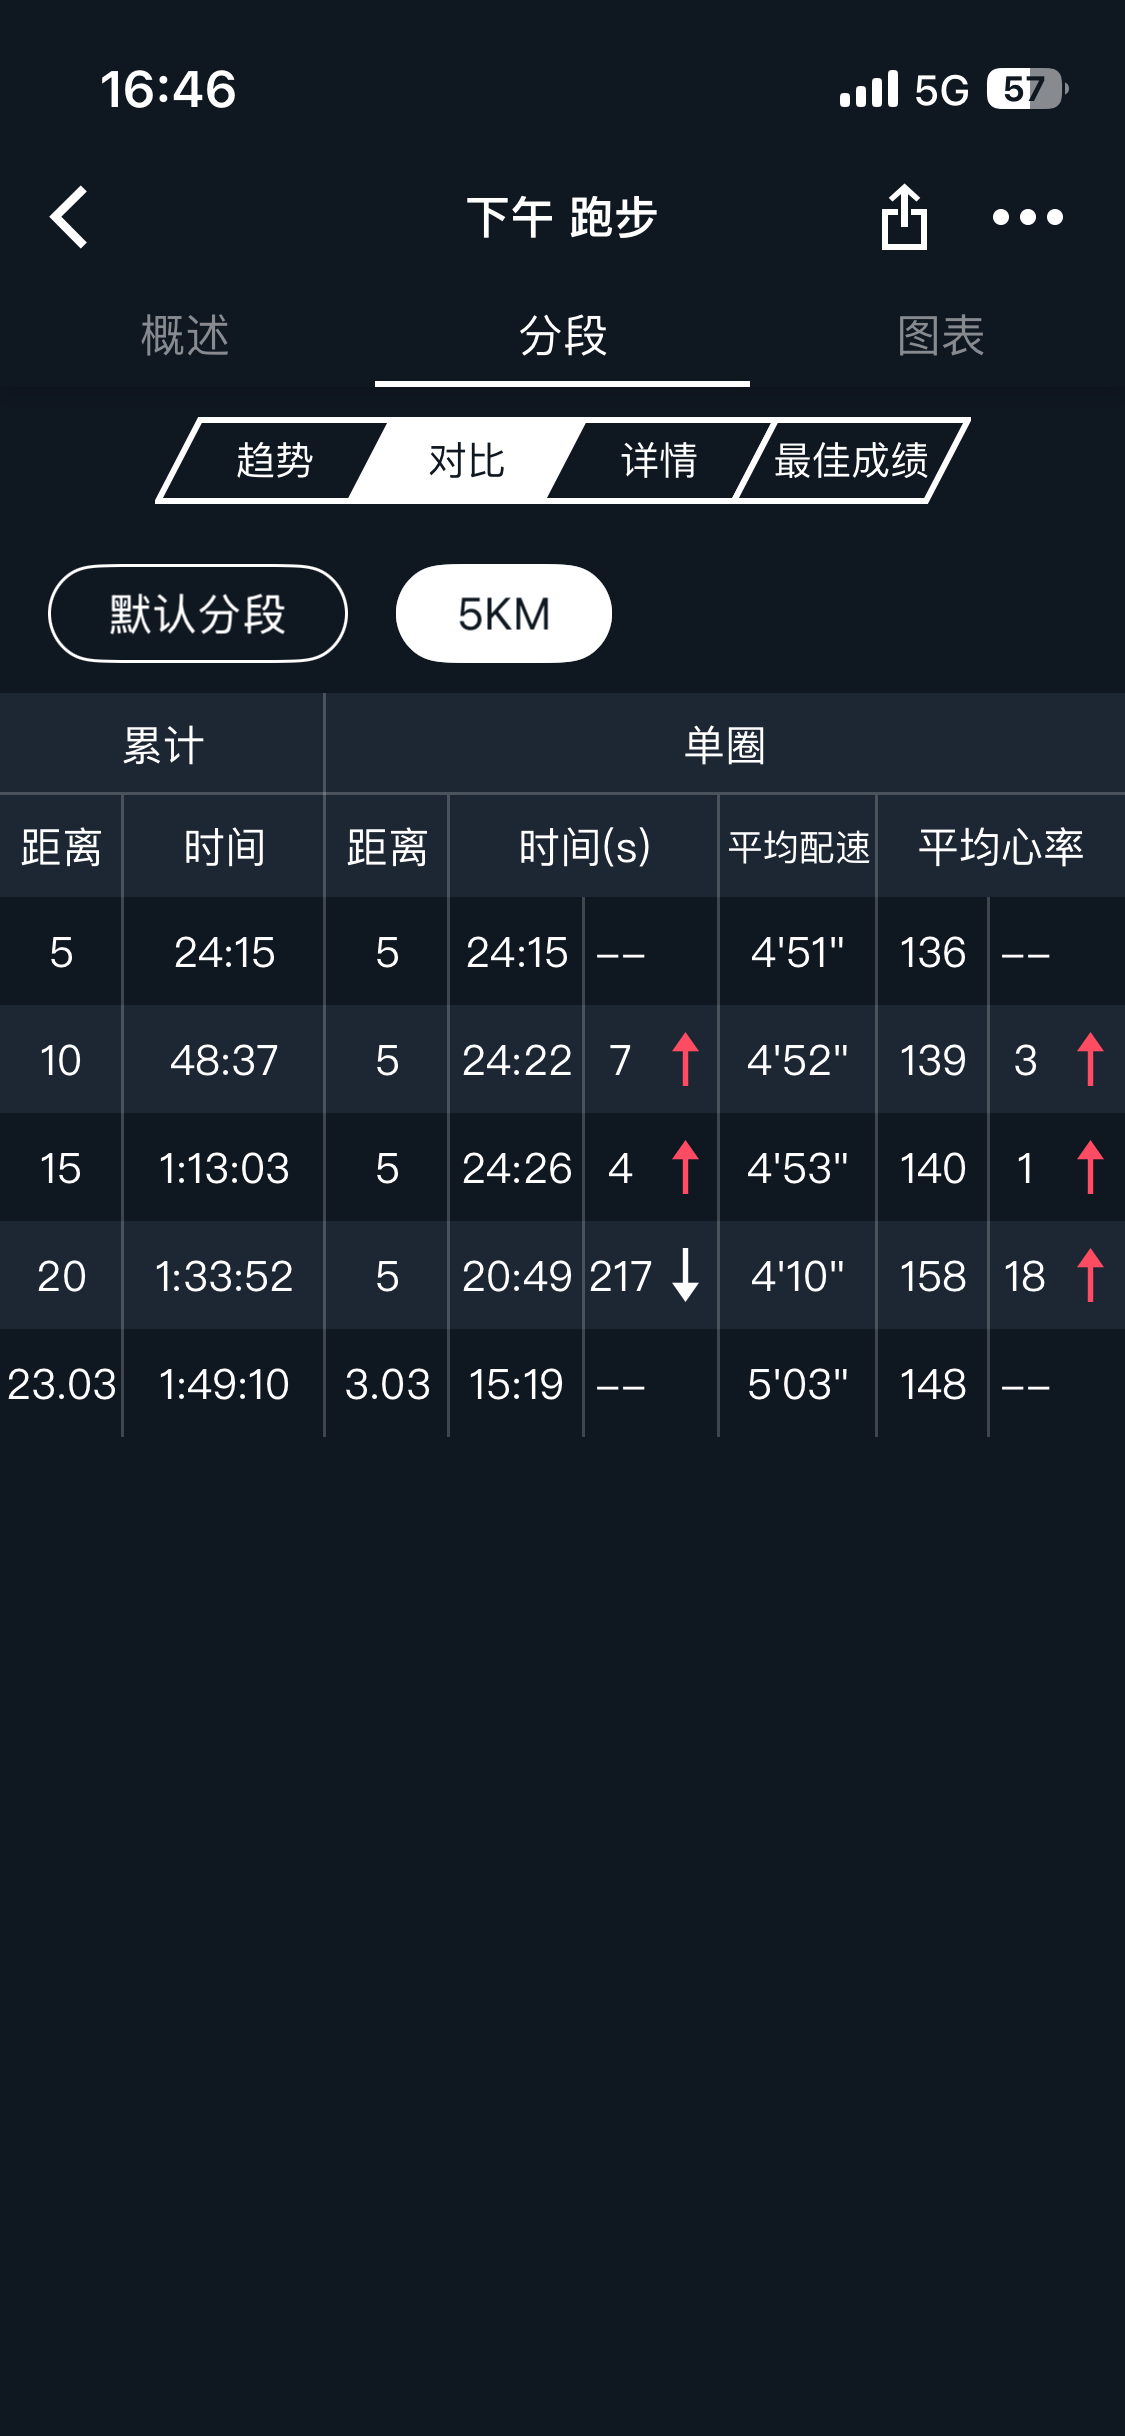Image resolution: width=1125 pixels, height=2436 pixels.
Task: Tap the 平均配速 column header
Action: tap(798, 847)
